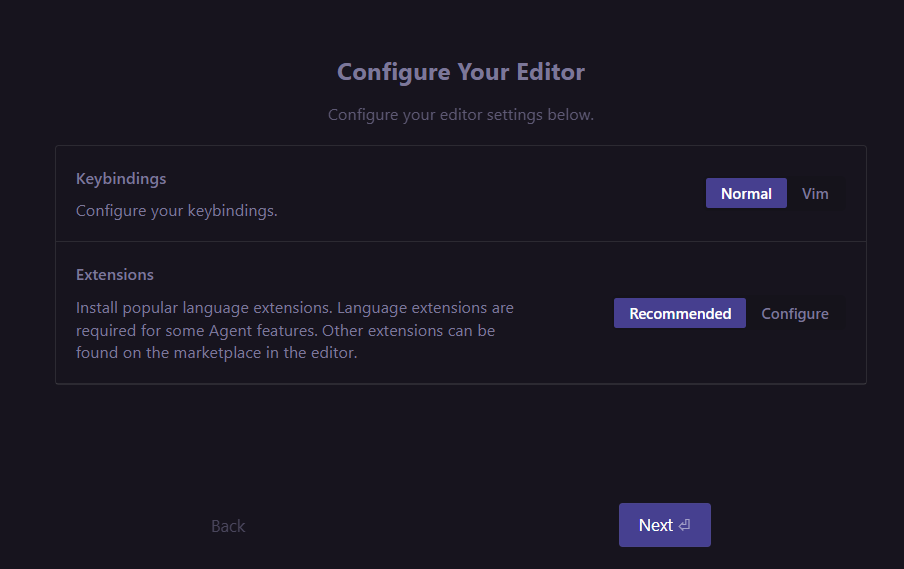The height and width of the screenshot is (569, 904).
Task: Switch keybindings to Vim
Action: (x=815, y=193)
